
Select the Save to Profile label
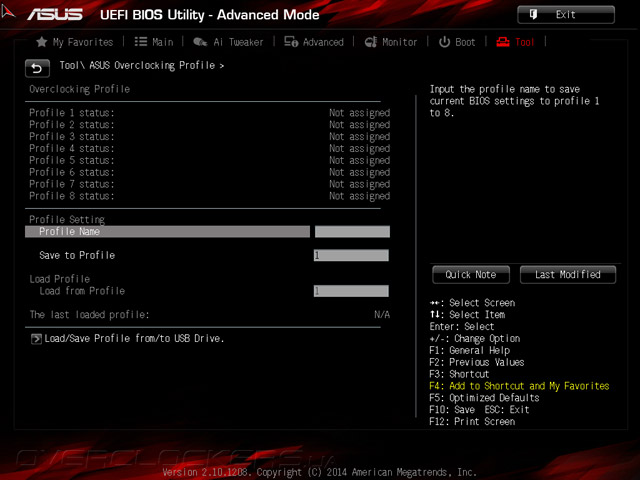click(77, 256)
